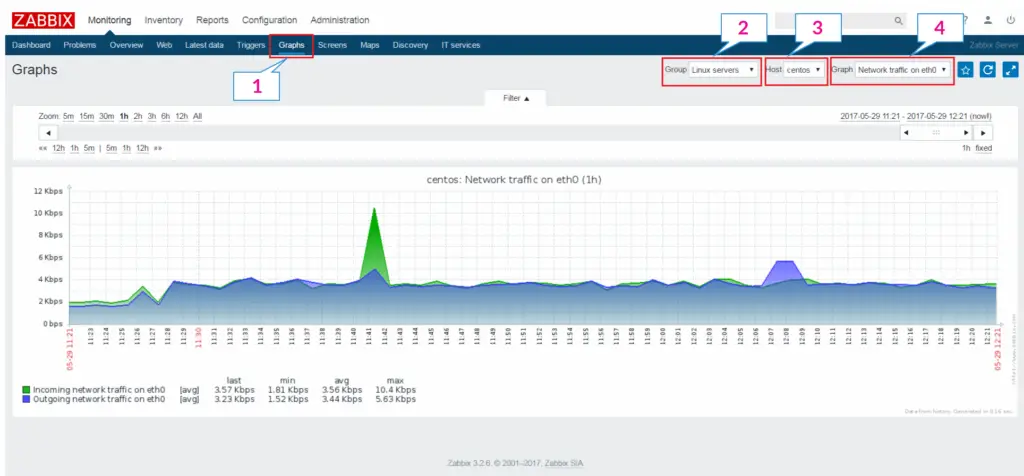Viewport: 1024px width, 476px height.
Task: Toggle fullscreen mode icon
Action: (1010, 70)
